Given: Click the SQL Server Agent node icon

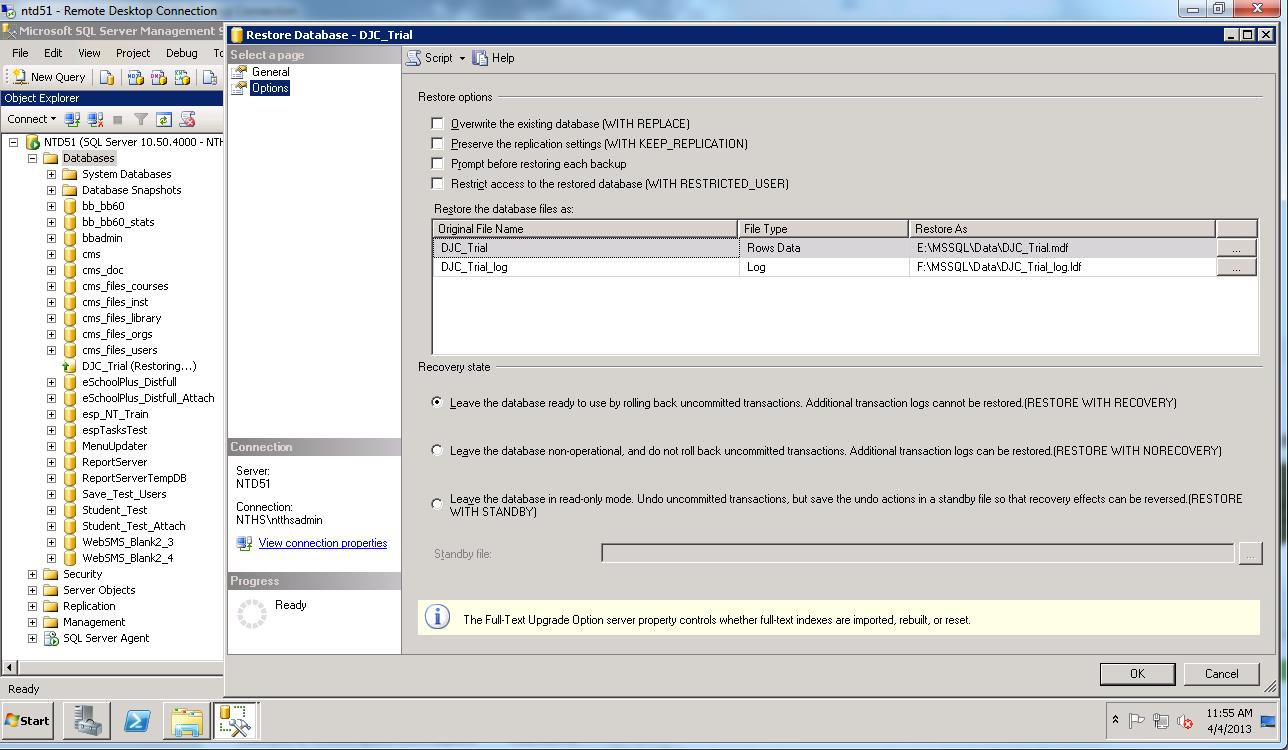Looking at the screenshot, I should click(x=51, y=638).
